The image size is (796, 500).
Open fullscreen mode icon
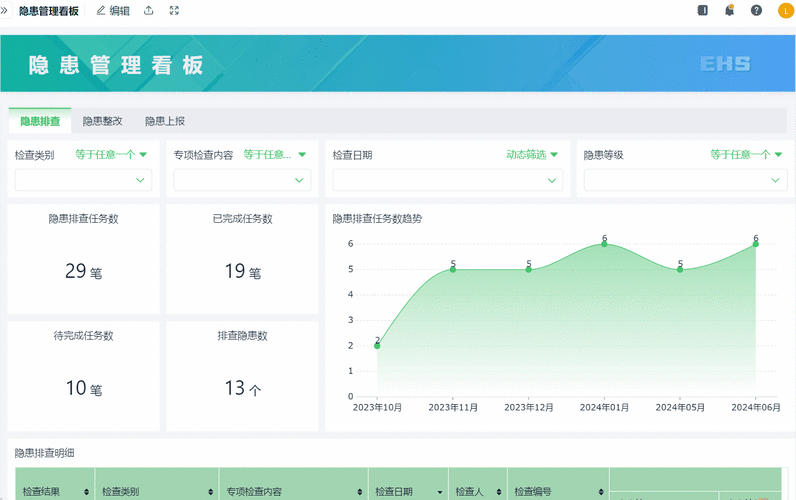(174, 10)
